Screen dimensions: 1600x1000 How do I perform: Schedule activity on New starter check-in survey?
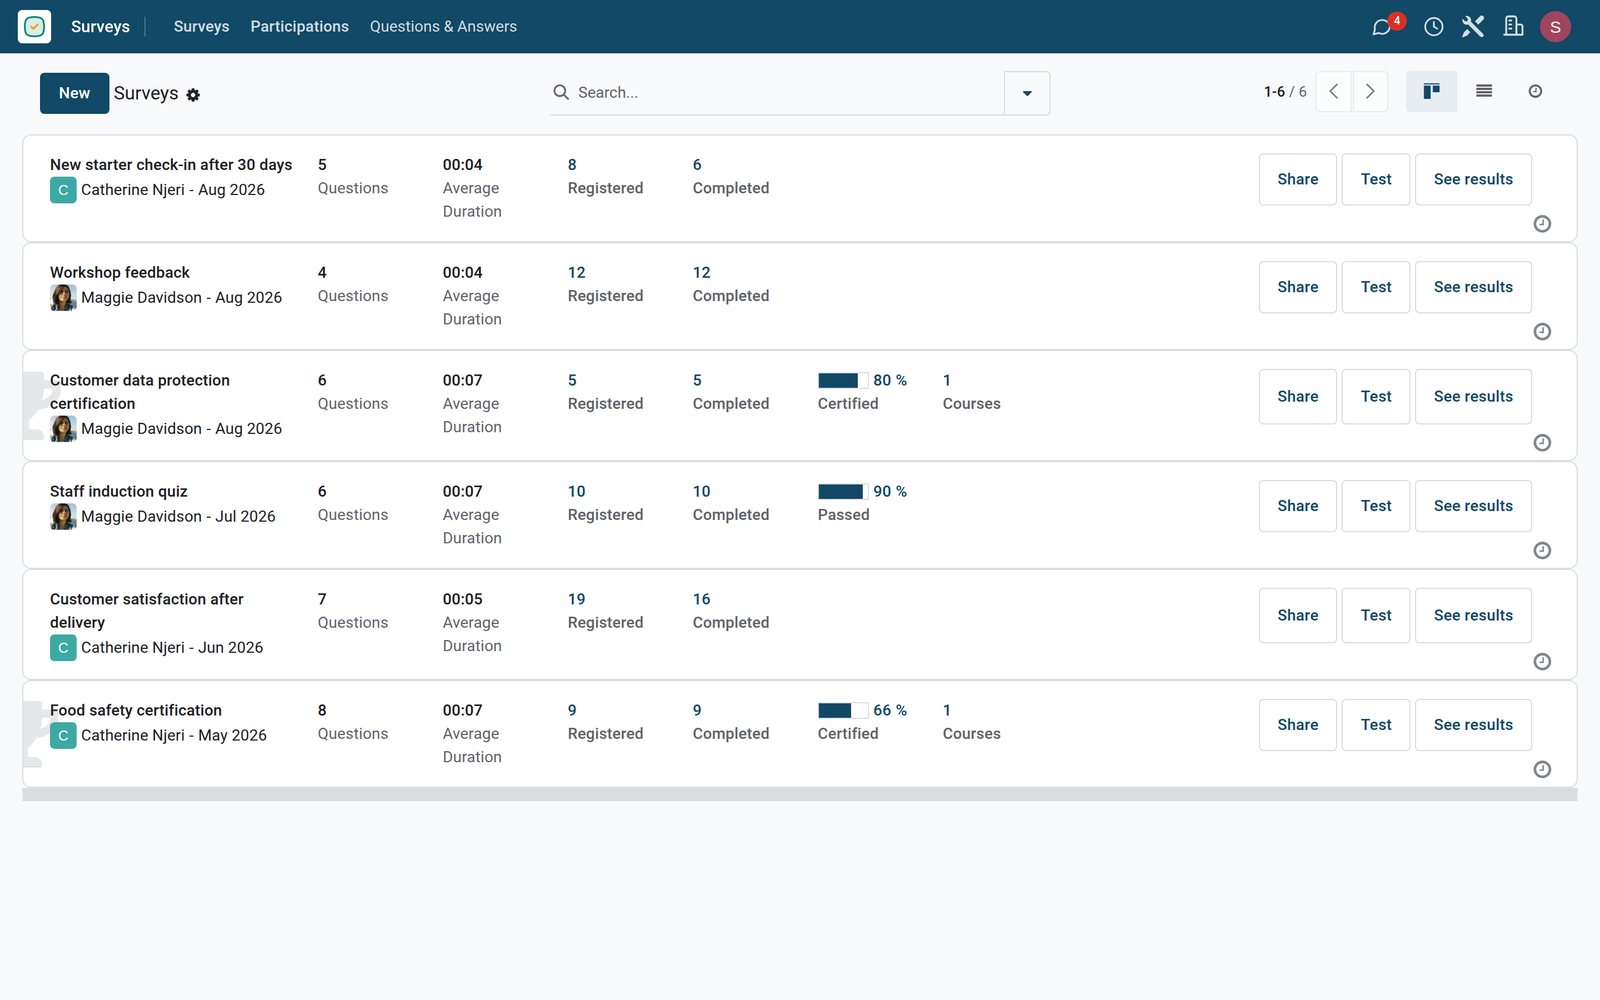(1542, 224)
